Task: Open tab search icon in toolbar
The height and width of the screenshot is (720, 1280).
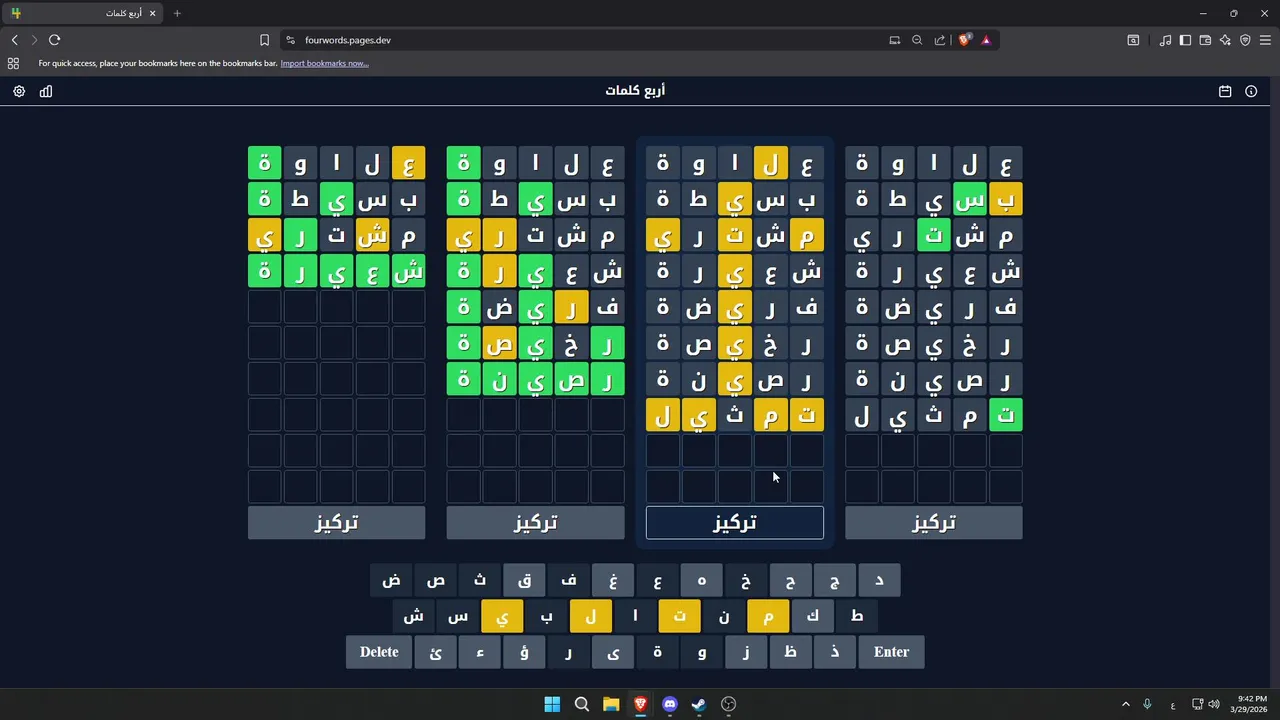Action: click(x=1133, y=40)
